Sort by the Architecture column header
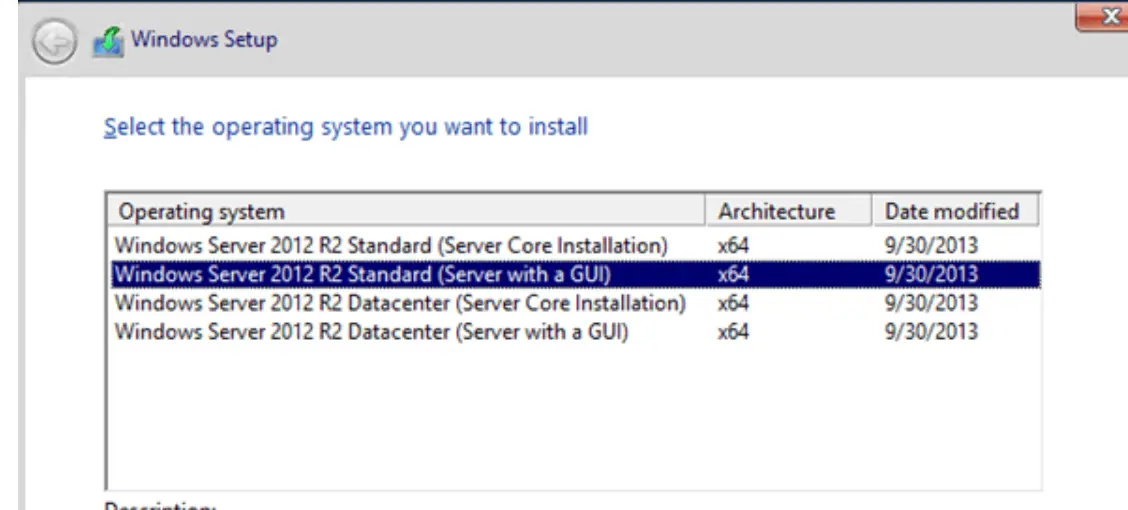1128x510 pixels. 776,211
